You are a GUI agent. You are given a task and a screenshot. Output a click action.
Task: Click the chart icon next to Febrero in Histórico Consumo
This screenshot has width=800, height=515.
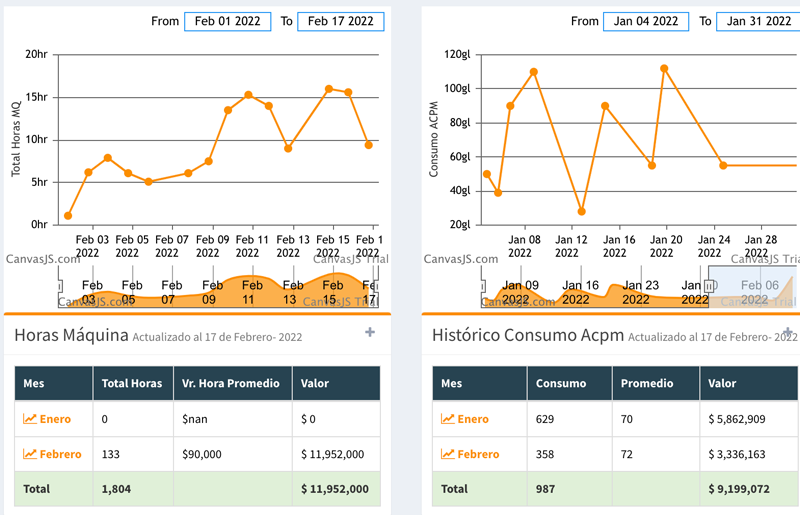(x=448, y=454)
